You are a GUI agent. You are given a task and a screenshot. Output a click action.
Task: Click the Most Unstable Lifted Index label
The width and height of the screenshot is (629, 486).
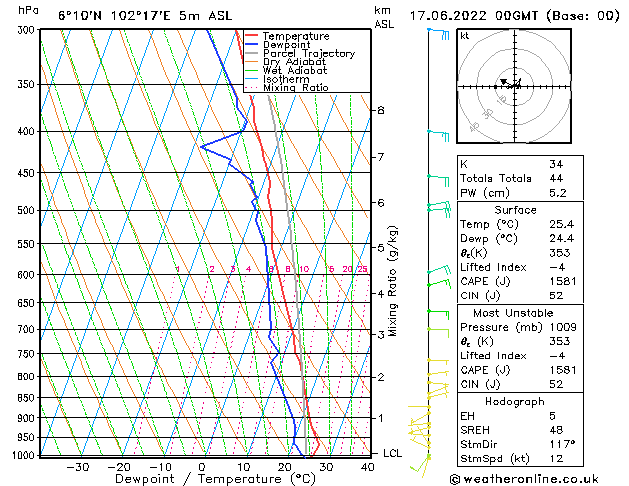(x=493, y=356)
